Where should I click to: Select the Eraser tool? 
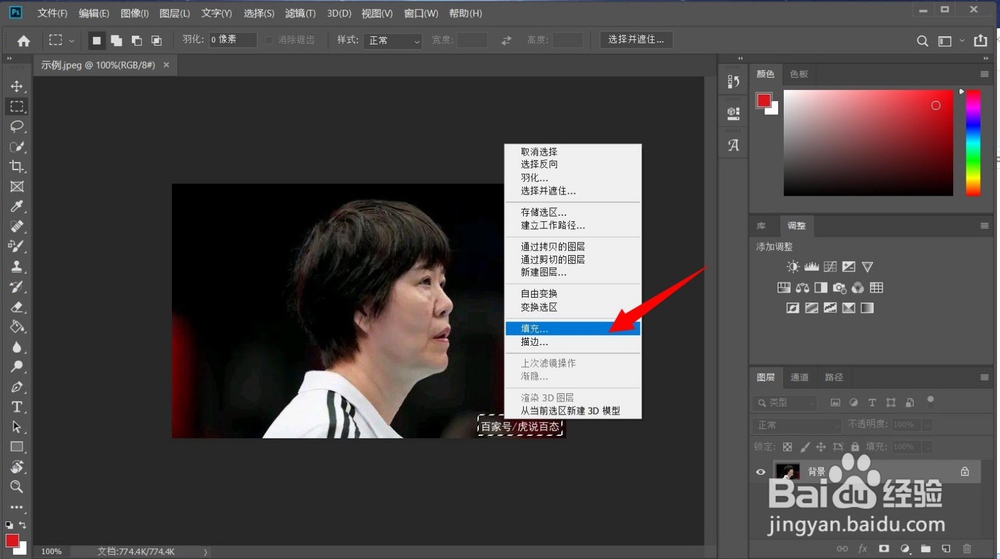(x=17, y=307)
